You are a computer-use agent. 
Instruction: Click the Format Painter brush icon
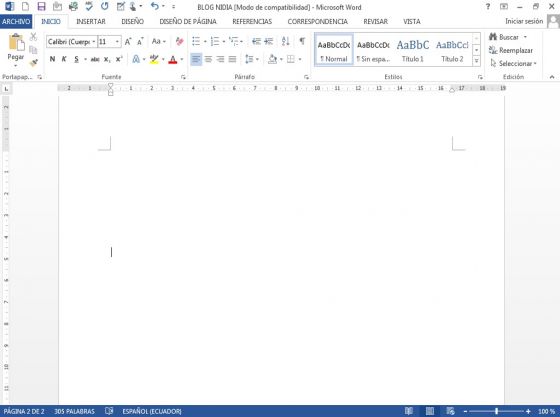pyautogui.click(x=33, y=63)
